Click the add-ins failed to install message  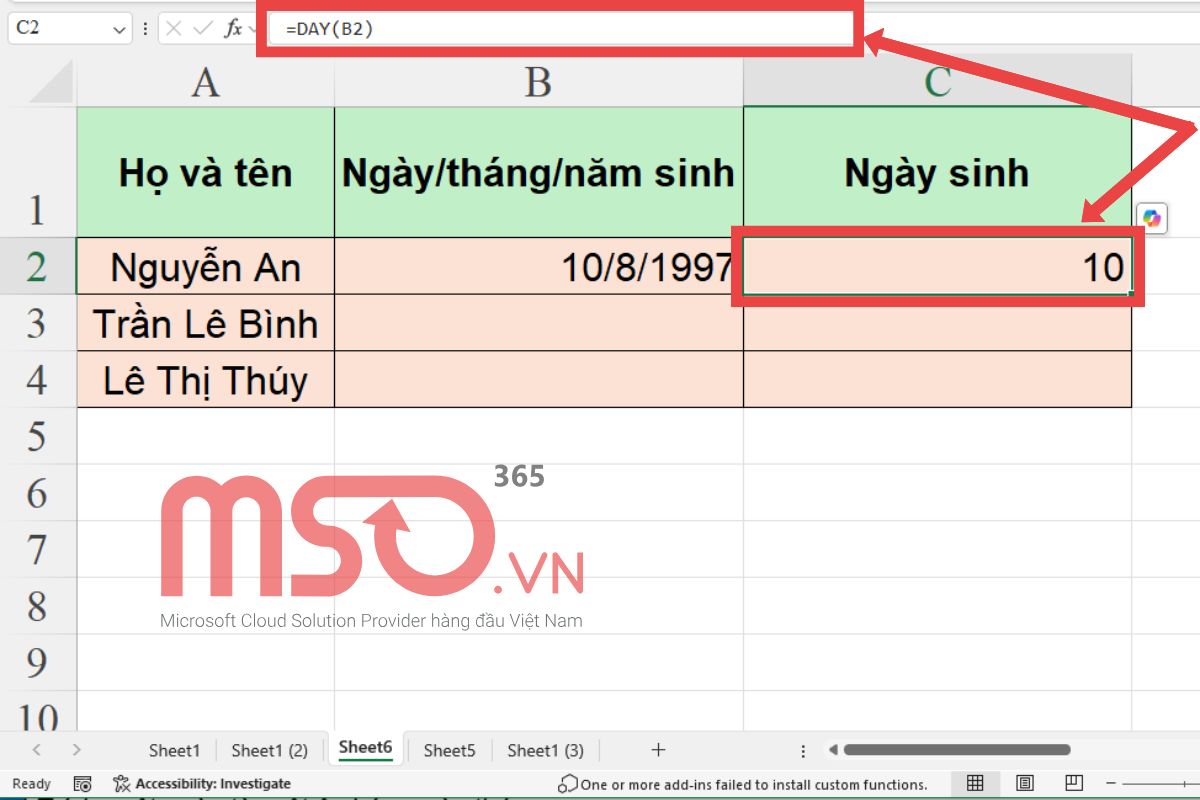click(x=743, y=784)
